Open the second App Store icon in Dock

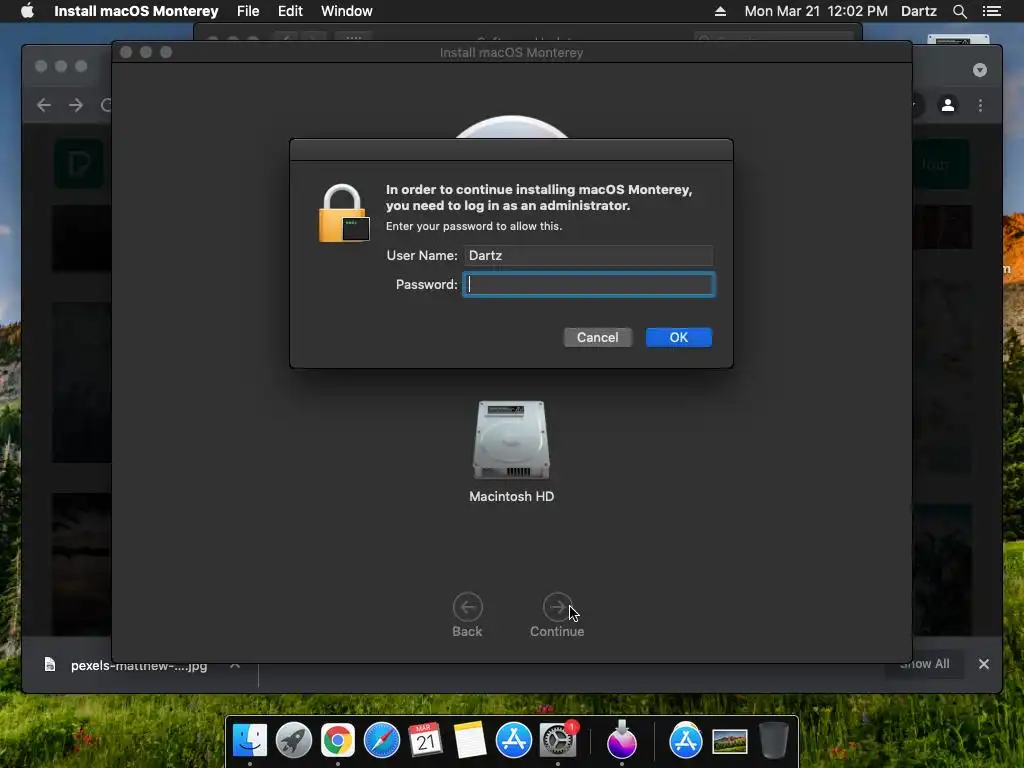pyautogui.click(x=686, y=741)
